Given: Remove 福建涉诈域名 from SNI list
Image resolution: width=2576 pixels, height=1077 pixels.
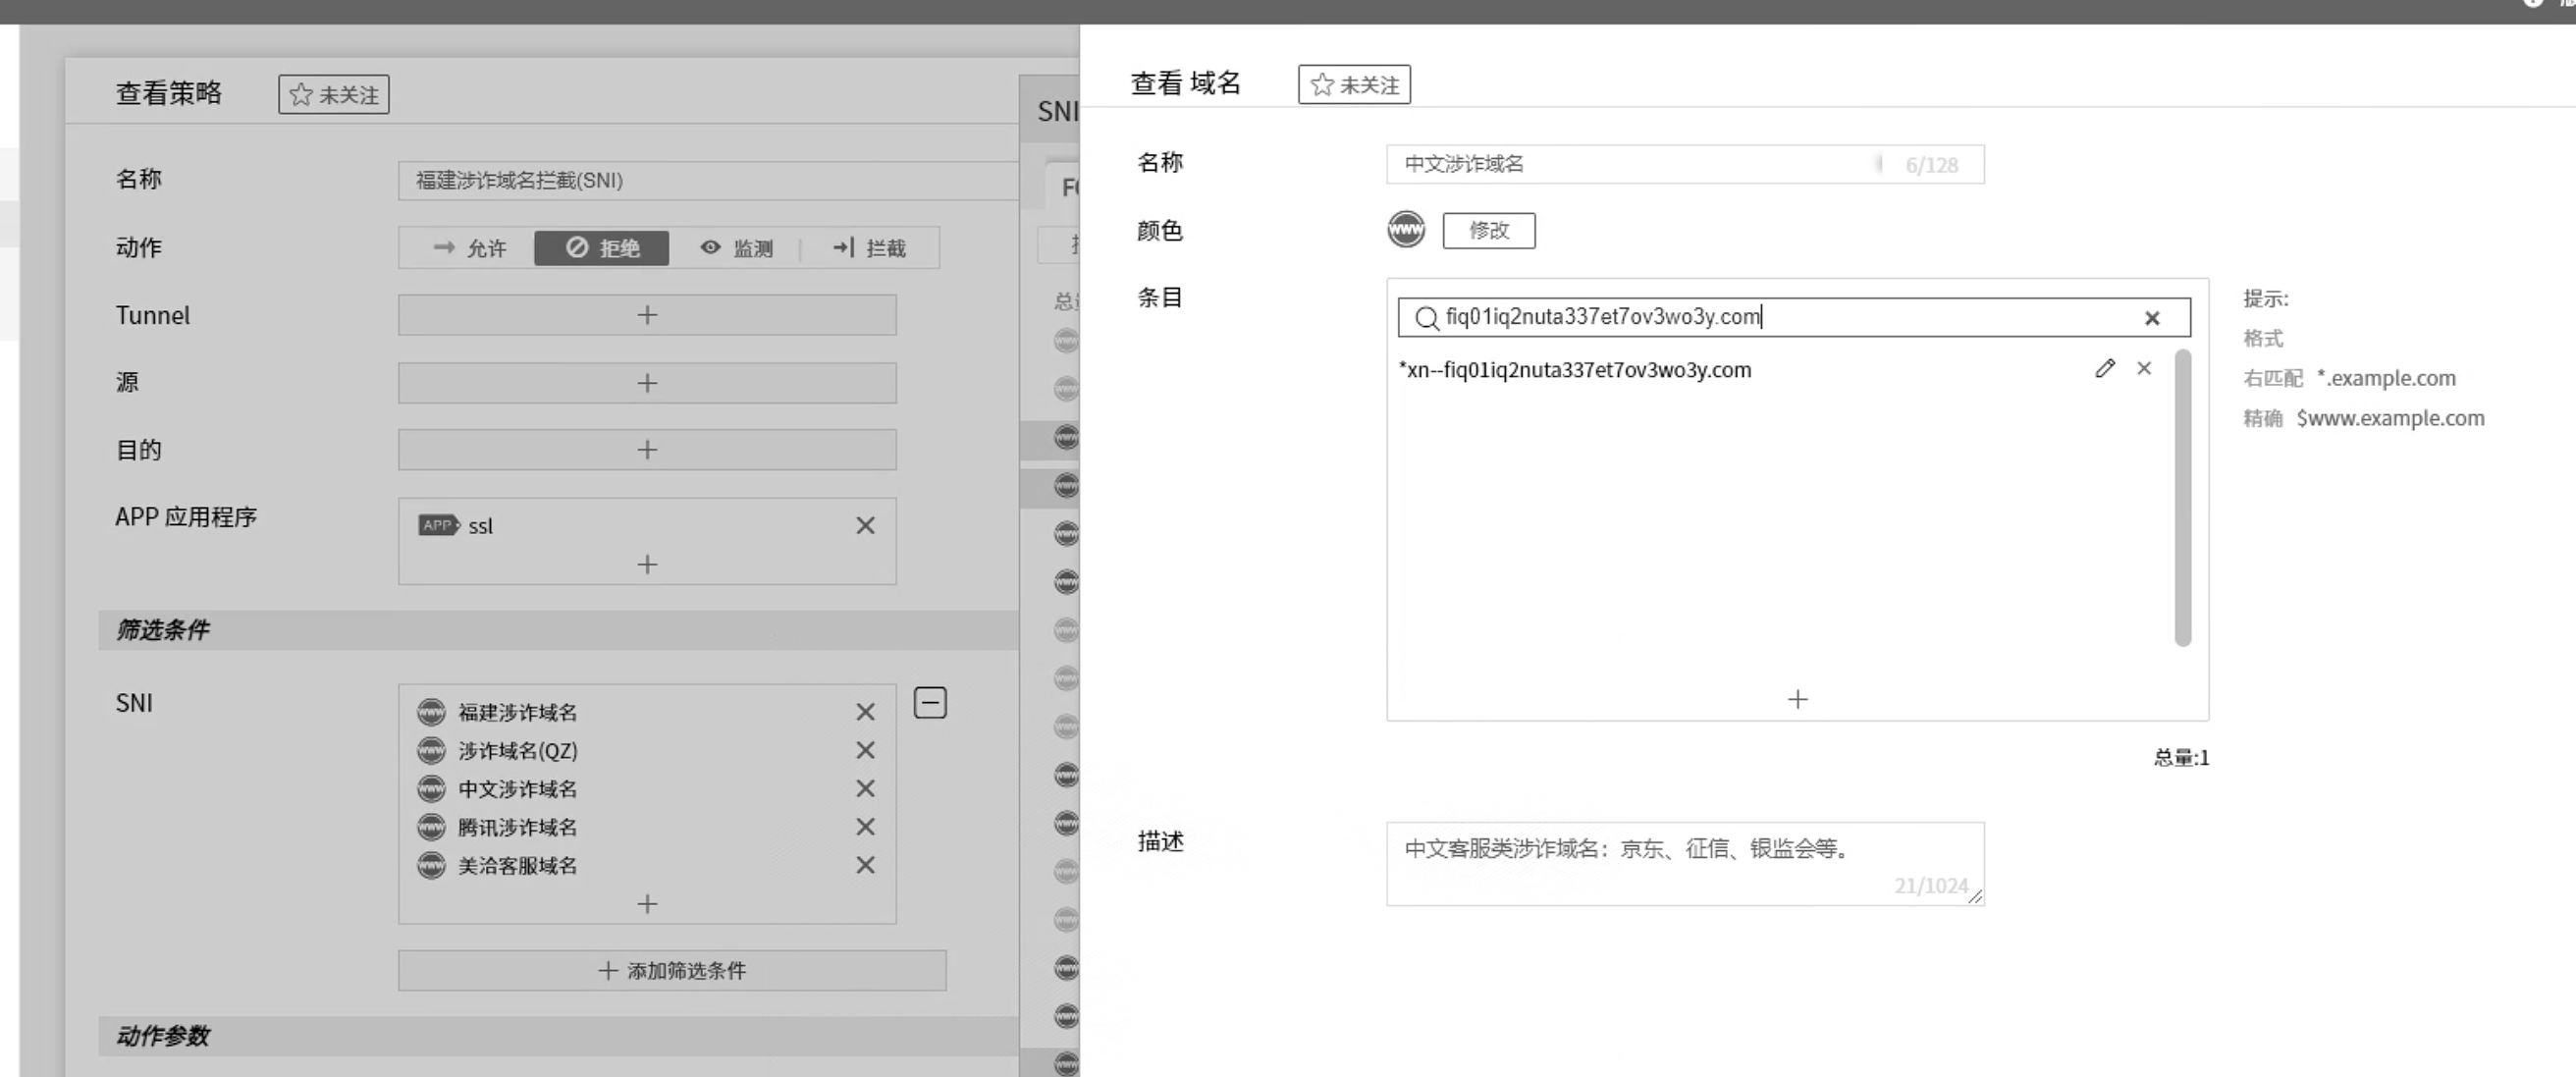Looking at the screenshot, I should [x=864, y=712].
